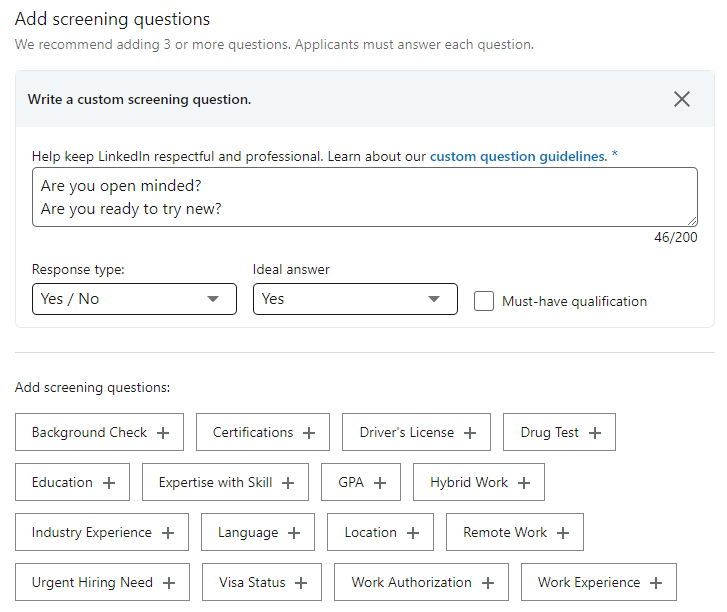Click the plus icon on Background Check
The width and height of the screenshot is (727, 612).
(163, 433)
